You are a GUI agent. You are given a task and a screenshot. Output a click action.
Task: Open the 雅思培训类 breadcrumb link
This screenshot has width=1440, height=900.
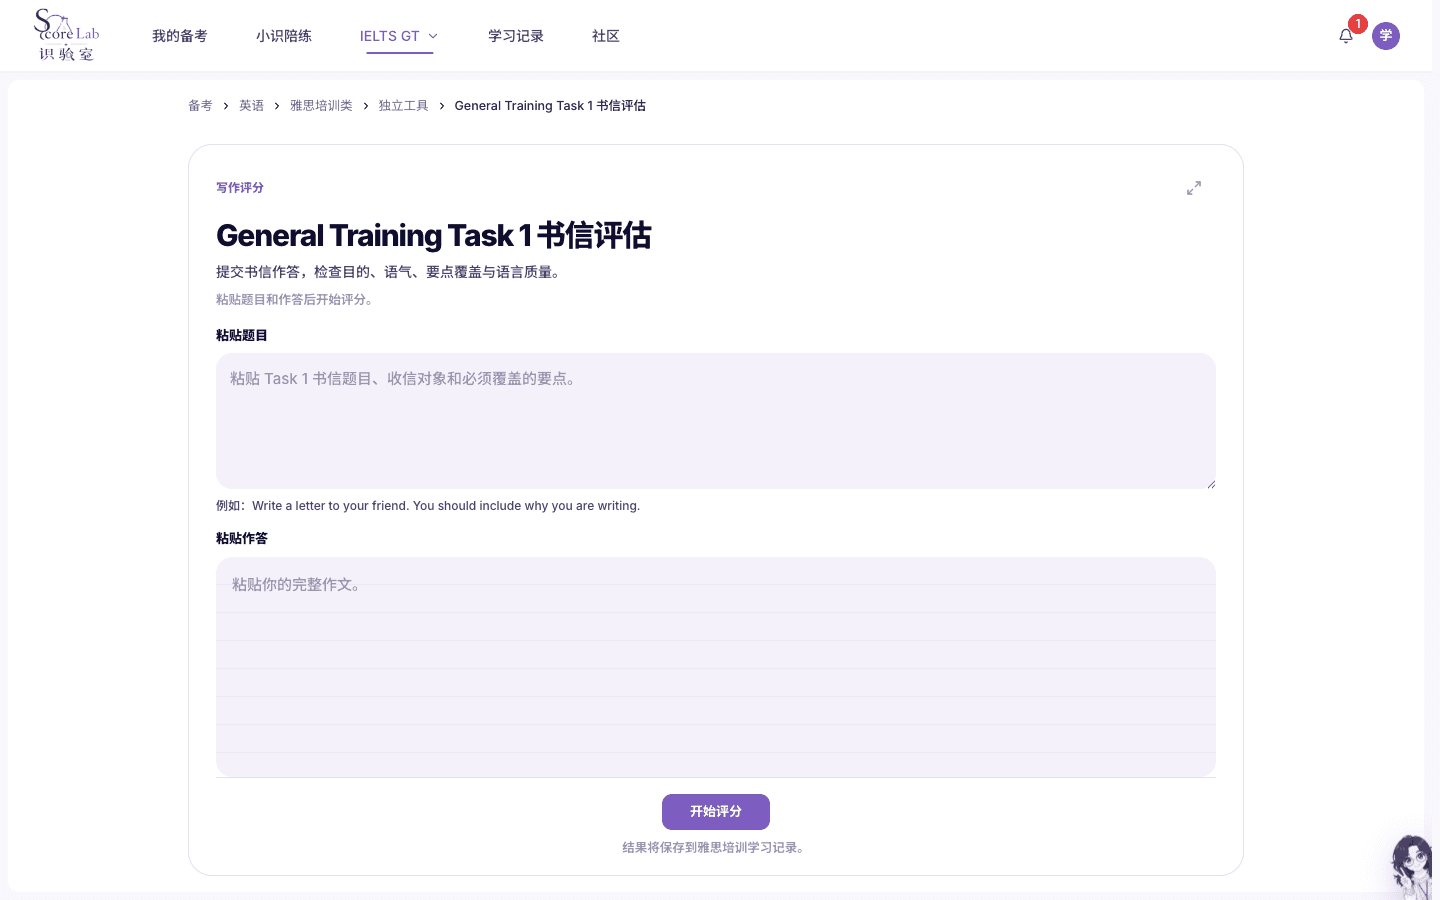pos(321,106)
